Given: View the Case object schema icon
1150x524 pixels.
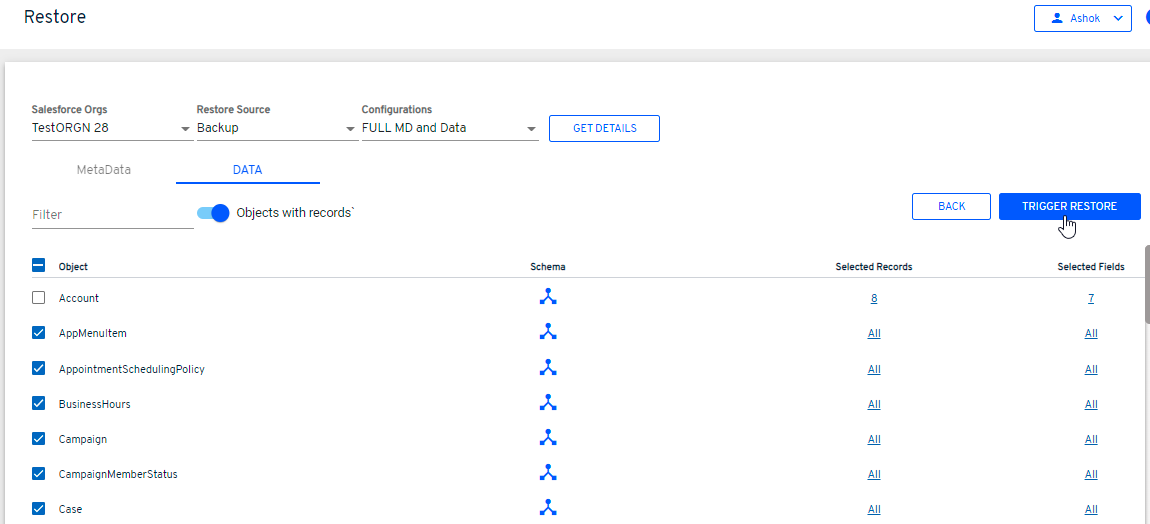Looking at the screenshot, I should (x=547, y=508).
